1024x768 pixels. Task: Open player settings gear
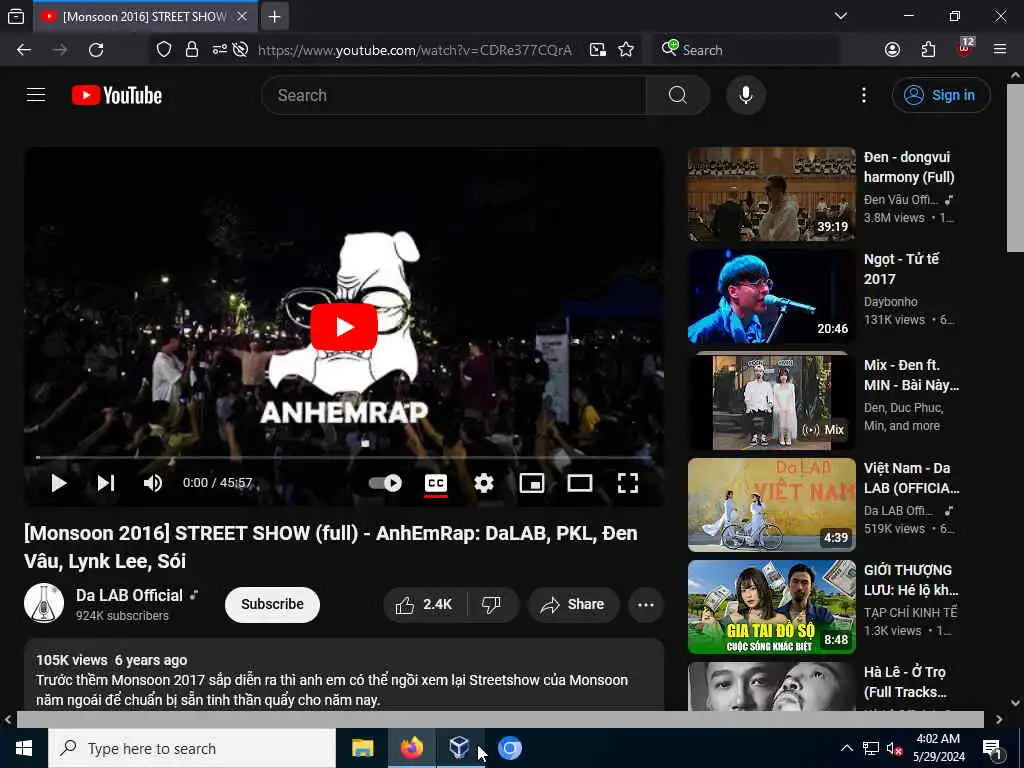tap(484, 483)
